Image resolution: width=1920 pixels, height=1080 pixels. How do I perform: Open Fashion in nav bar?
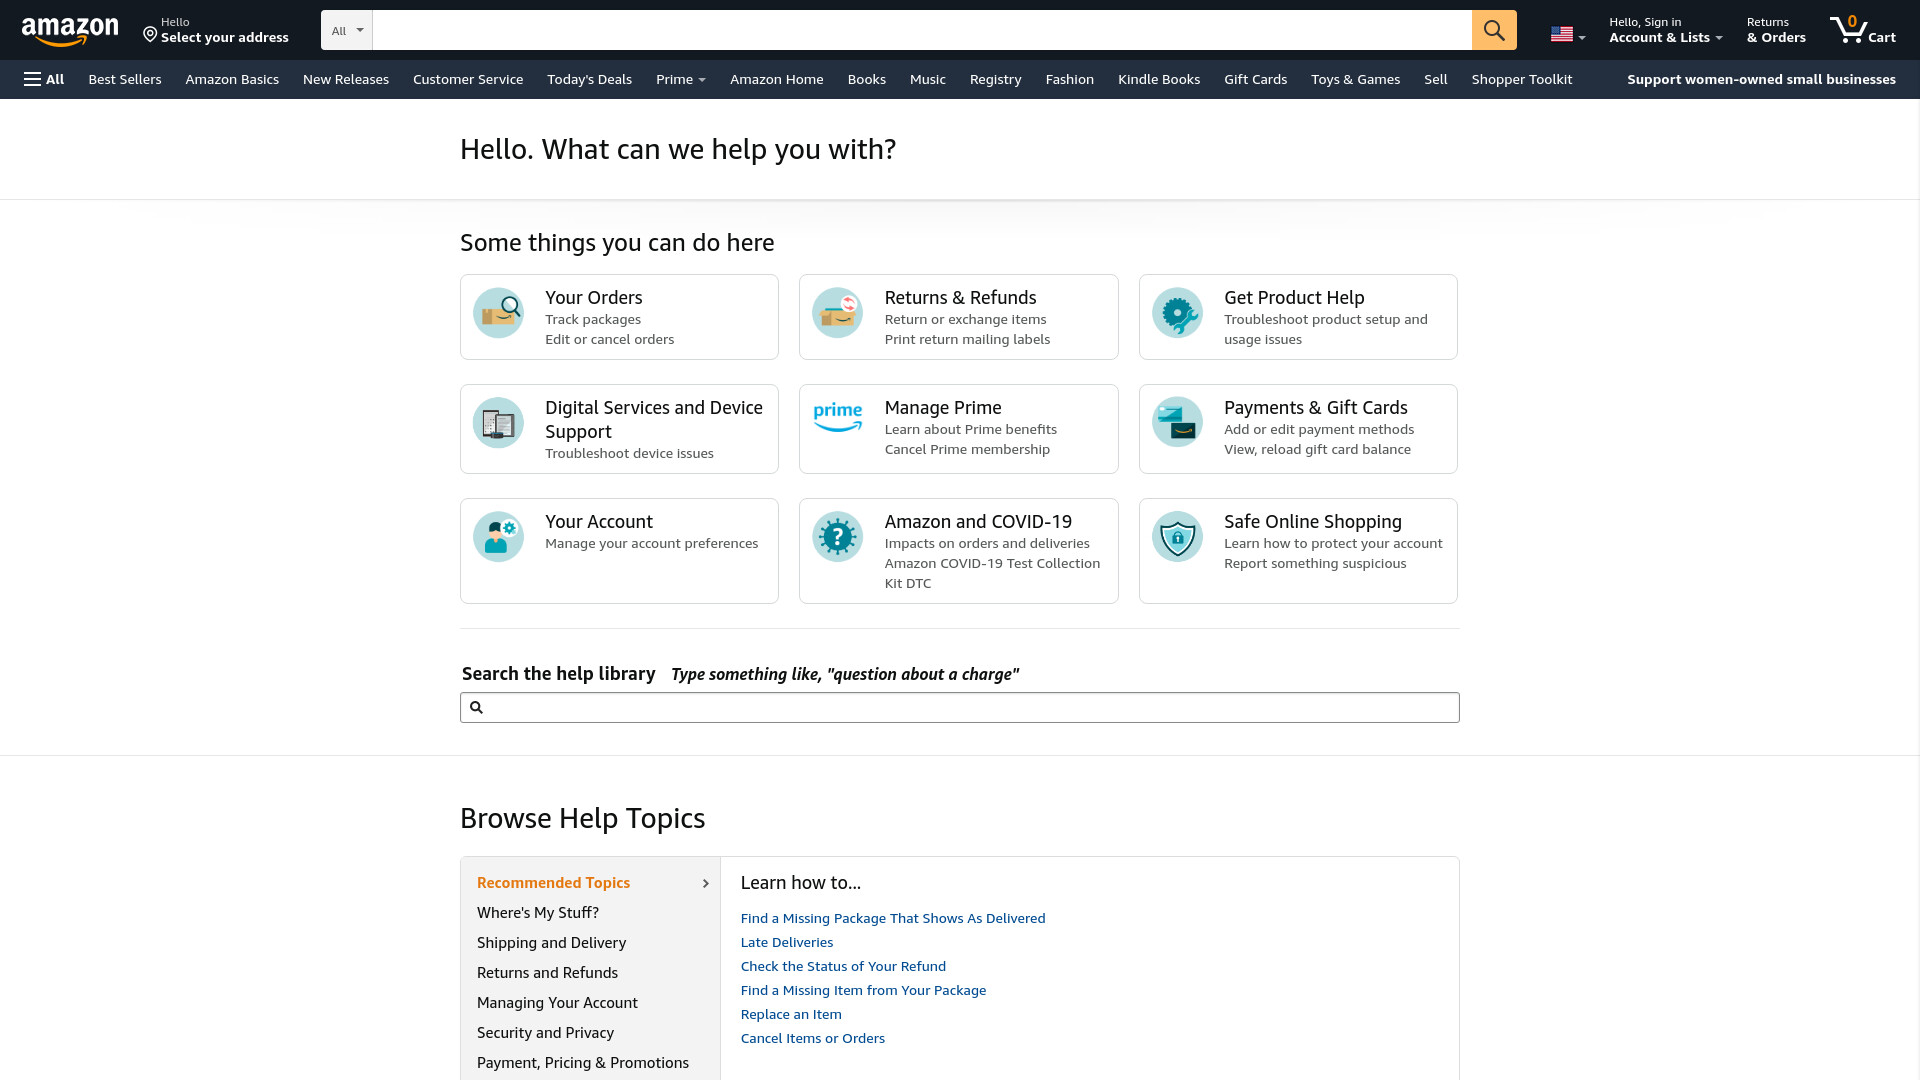click(1070, 79)
